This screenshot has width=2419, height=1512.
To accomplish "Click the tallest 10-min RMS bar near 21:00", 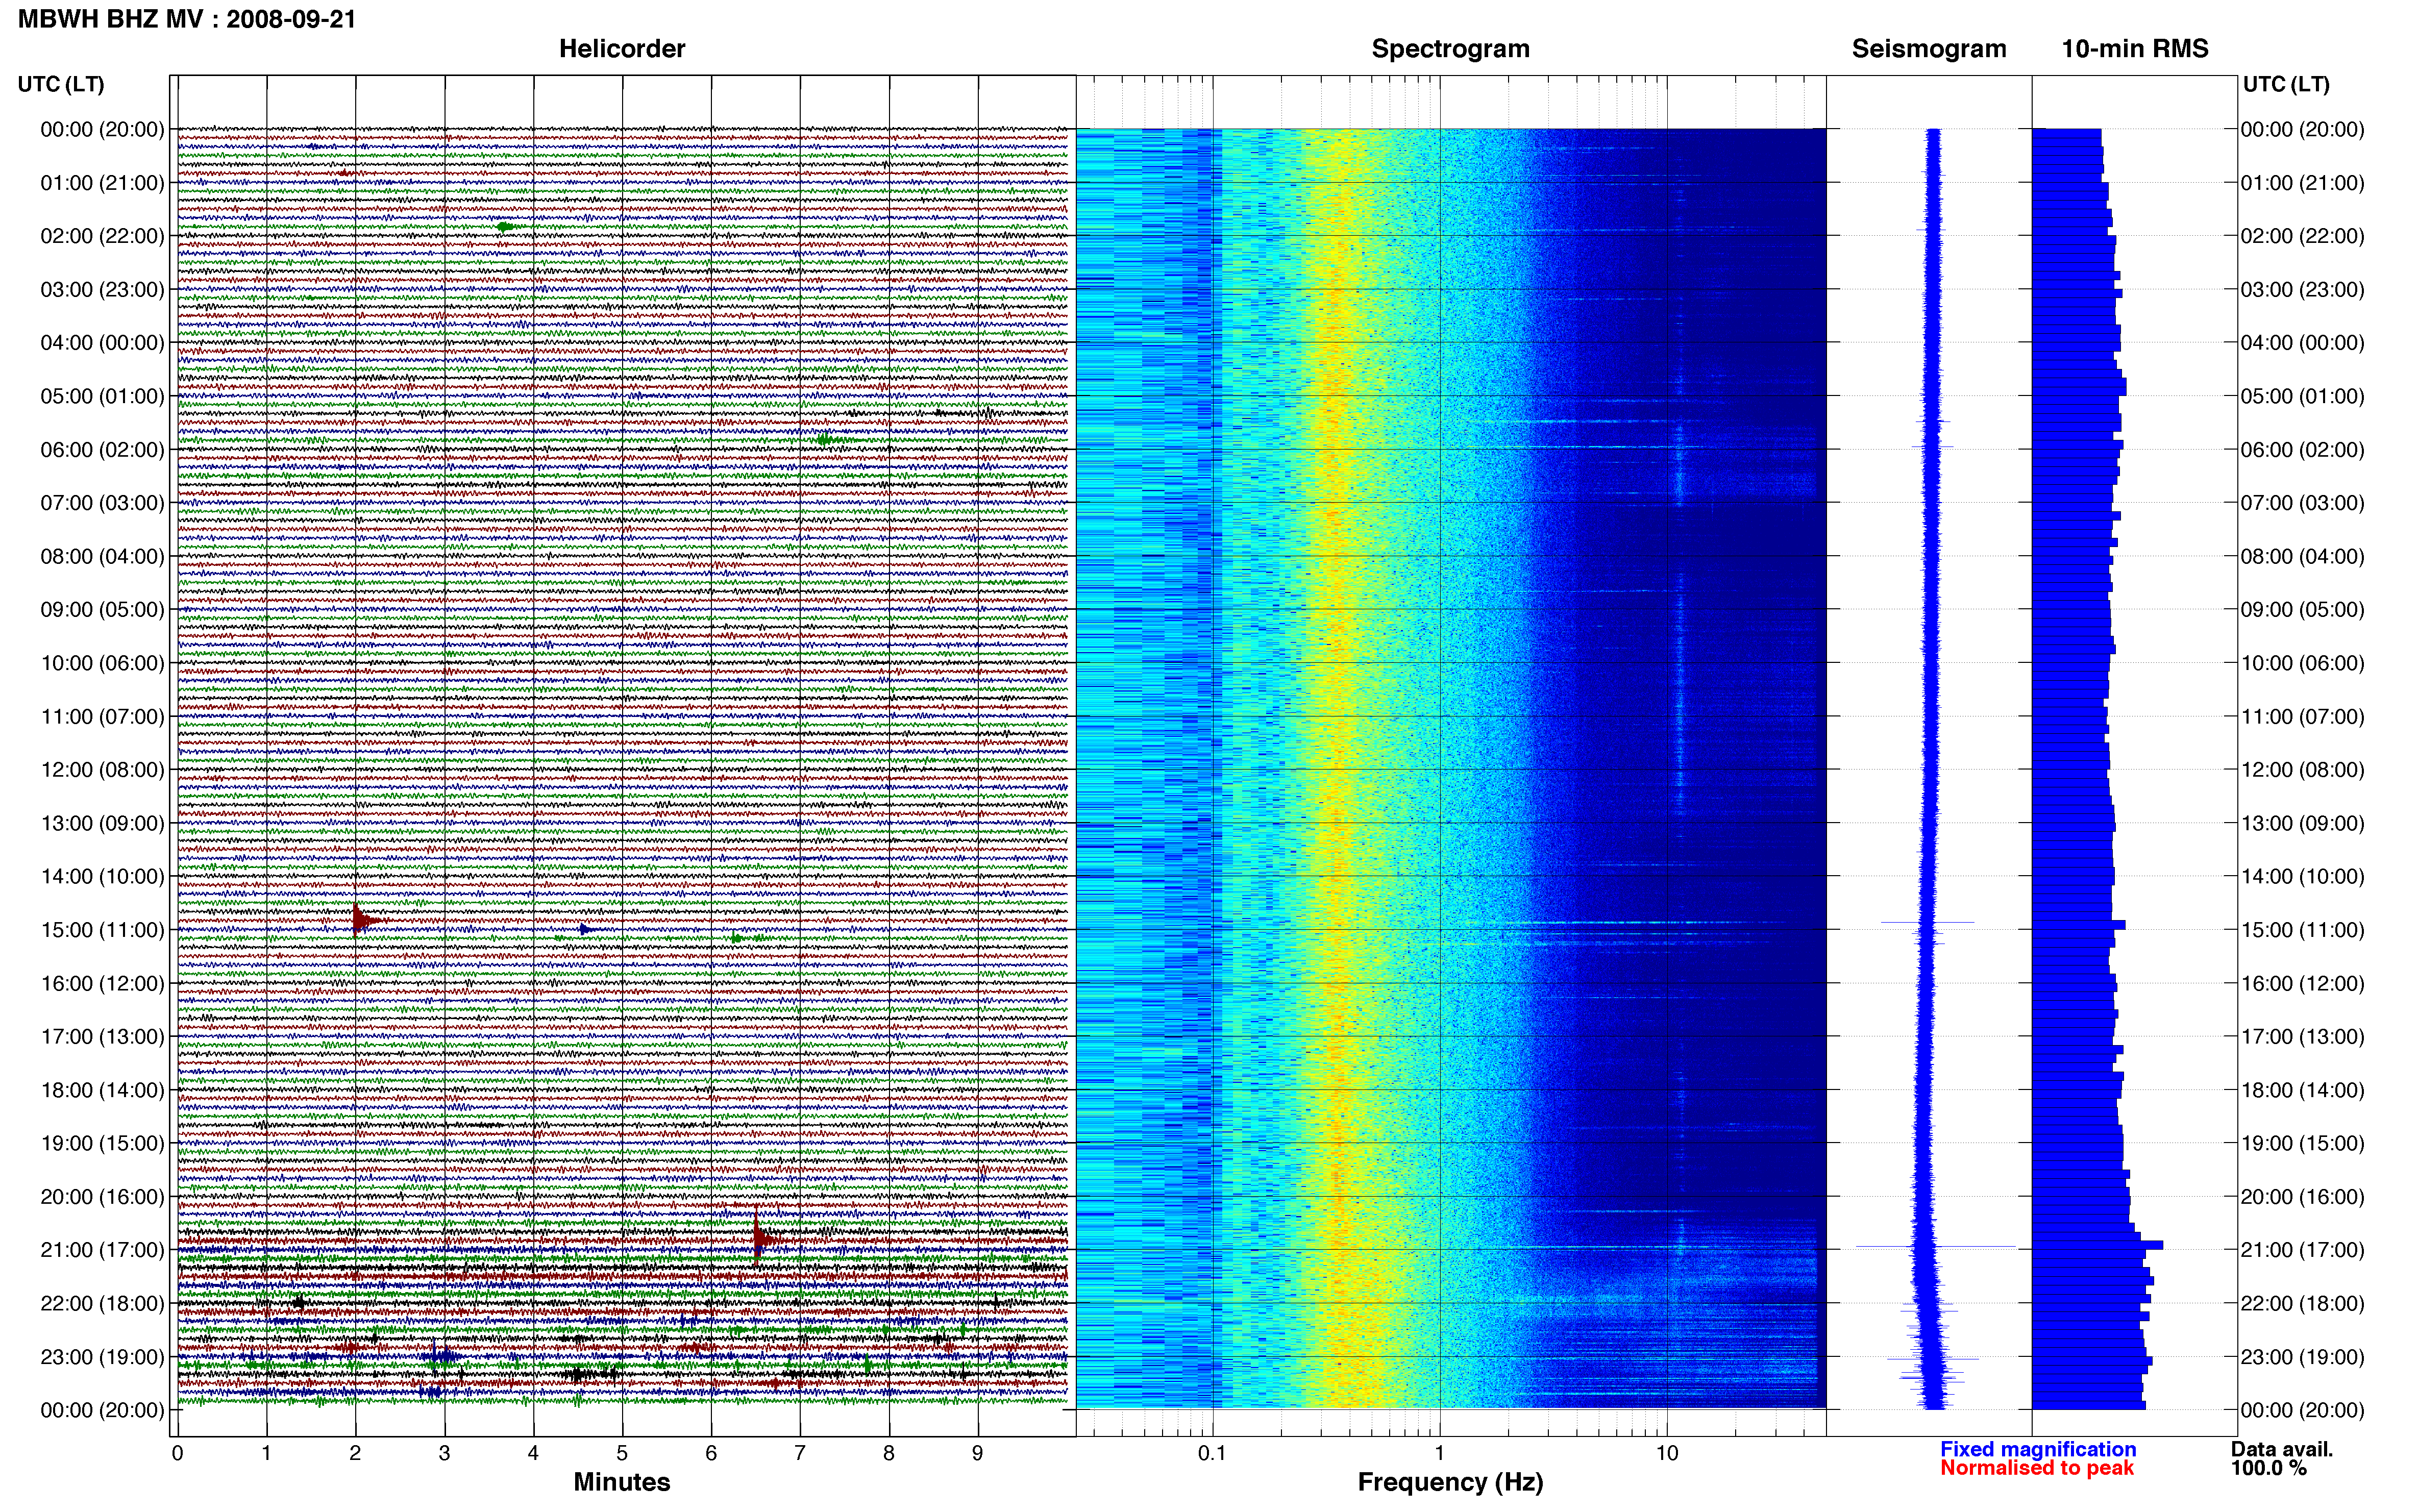I will tap(2097, 1245).
